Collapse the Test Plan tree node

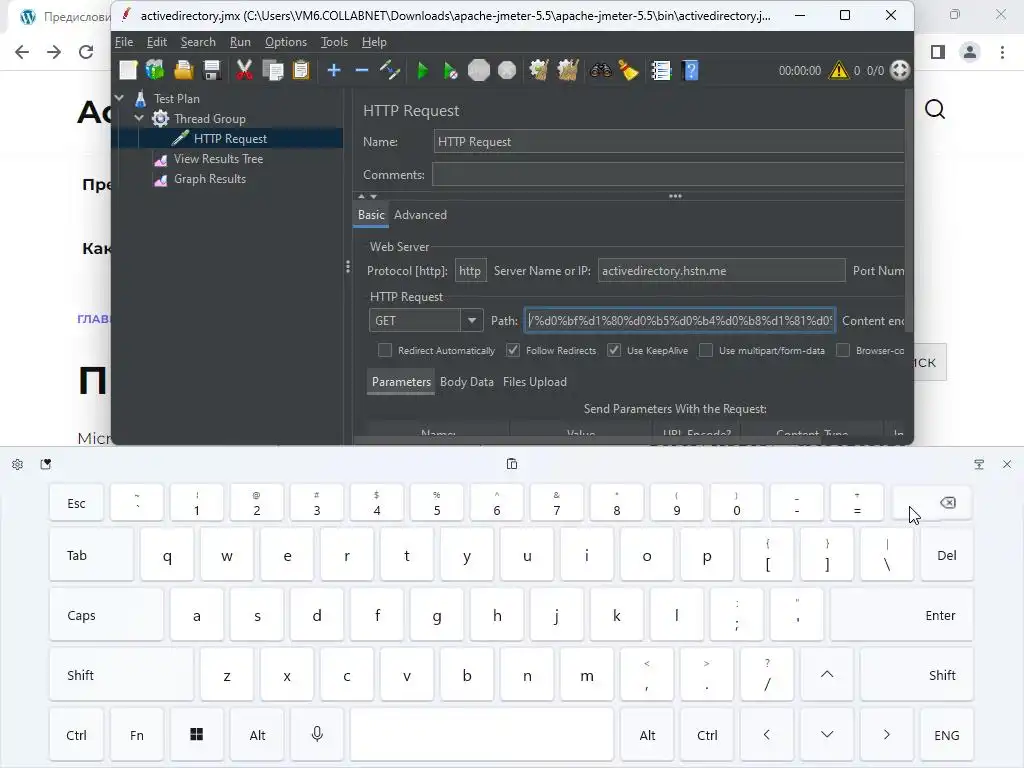119,98
